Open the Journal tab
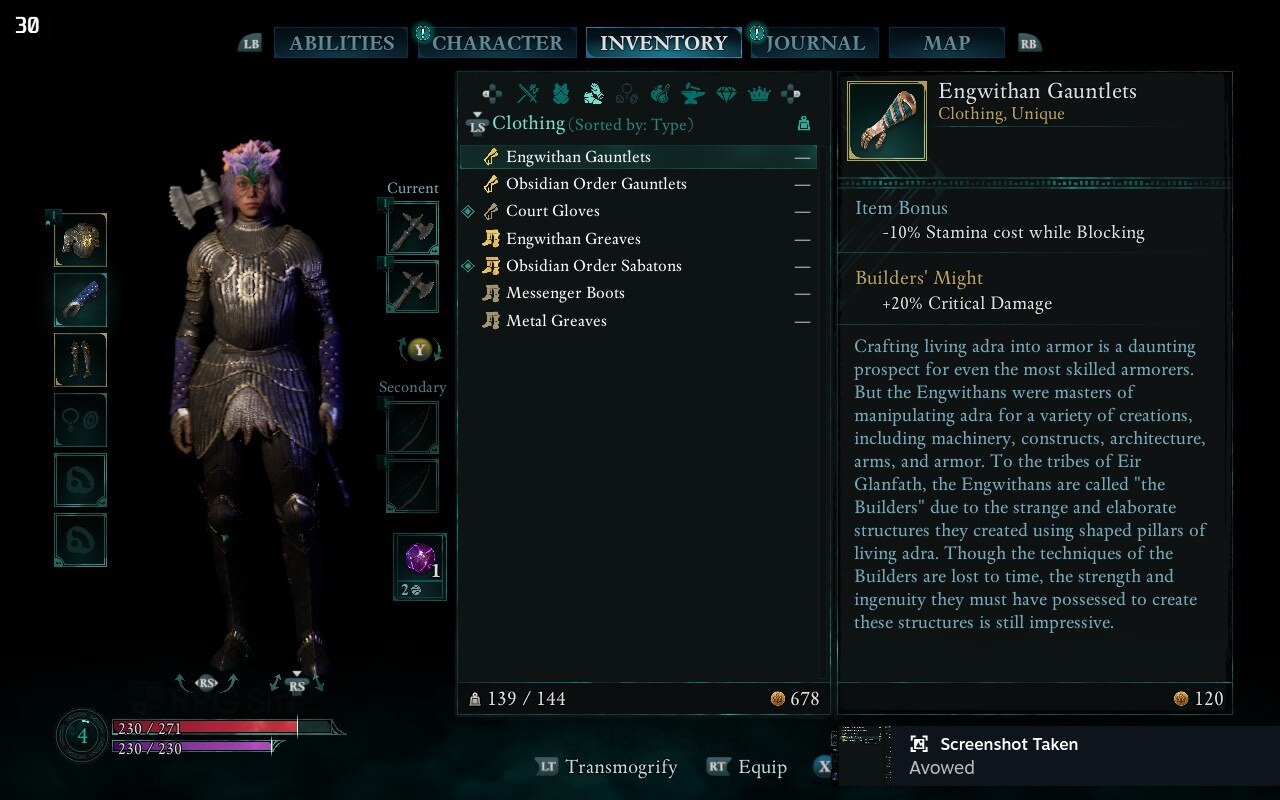This screenshot has height=800, width=1280. 815,43
